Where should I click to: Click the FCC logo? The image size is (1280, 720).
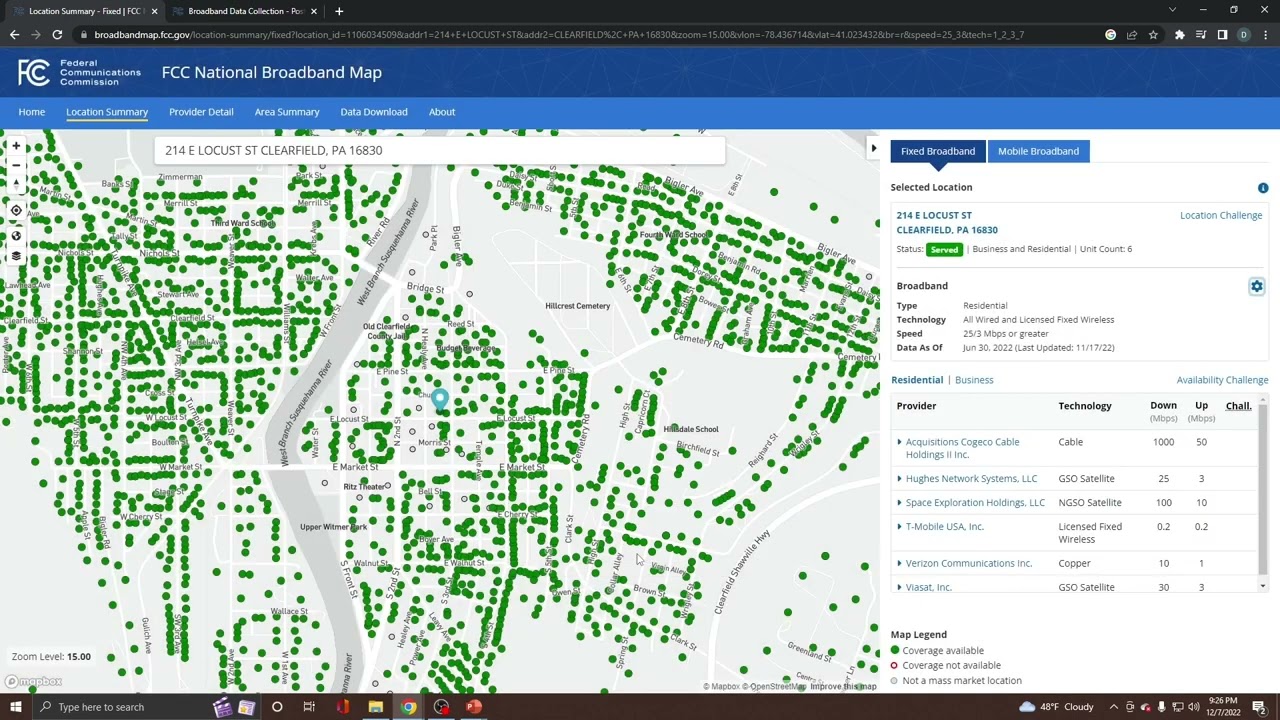tap(33, 72)
